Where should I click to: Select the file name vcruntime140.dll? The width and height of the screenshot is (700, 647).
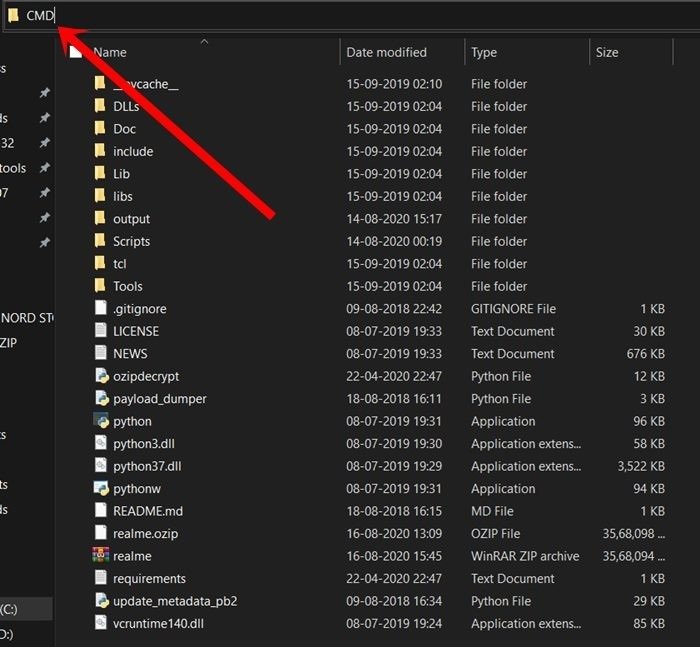click(x=158, y=623)
